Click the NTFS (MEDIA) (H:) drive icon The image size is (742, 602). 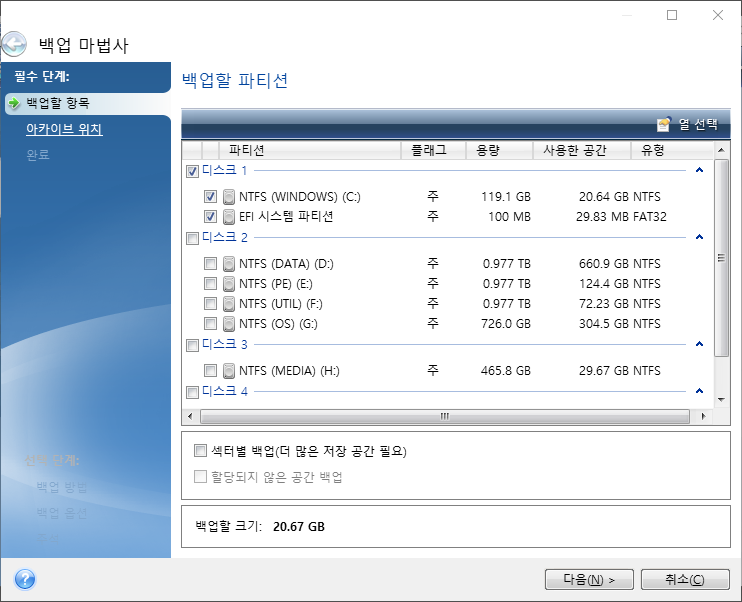tap(229, 371)
